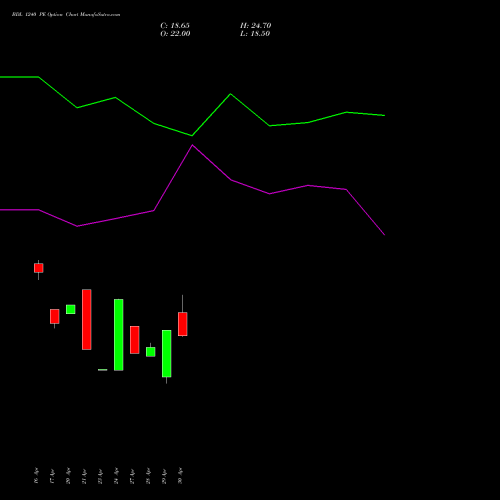Image resolution: width=500 pixels, height=500 pixels.
Task: Click the tall red candle for 21 Apr
Action: 87,319
